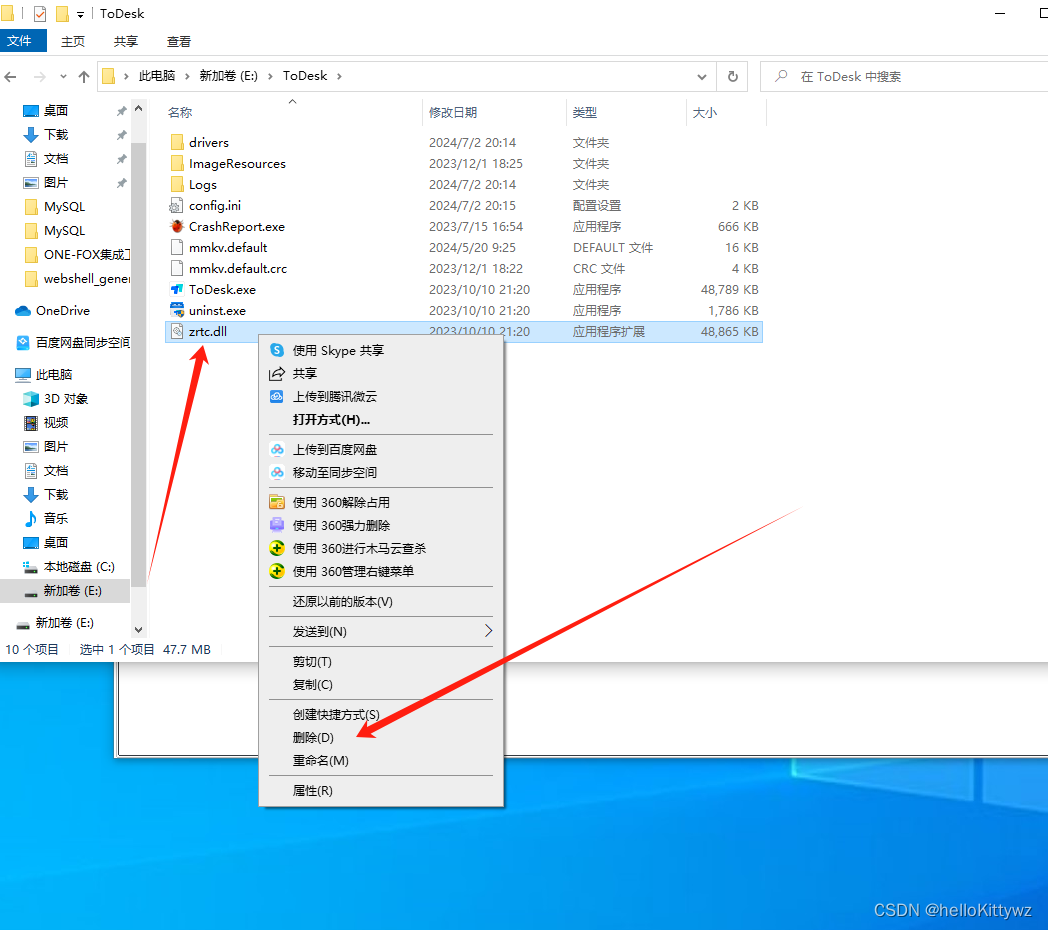1048x930 pixels.
Task: Click the uninst.exe file icon
Action: tap(177, 310)
